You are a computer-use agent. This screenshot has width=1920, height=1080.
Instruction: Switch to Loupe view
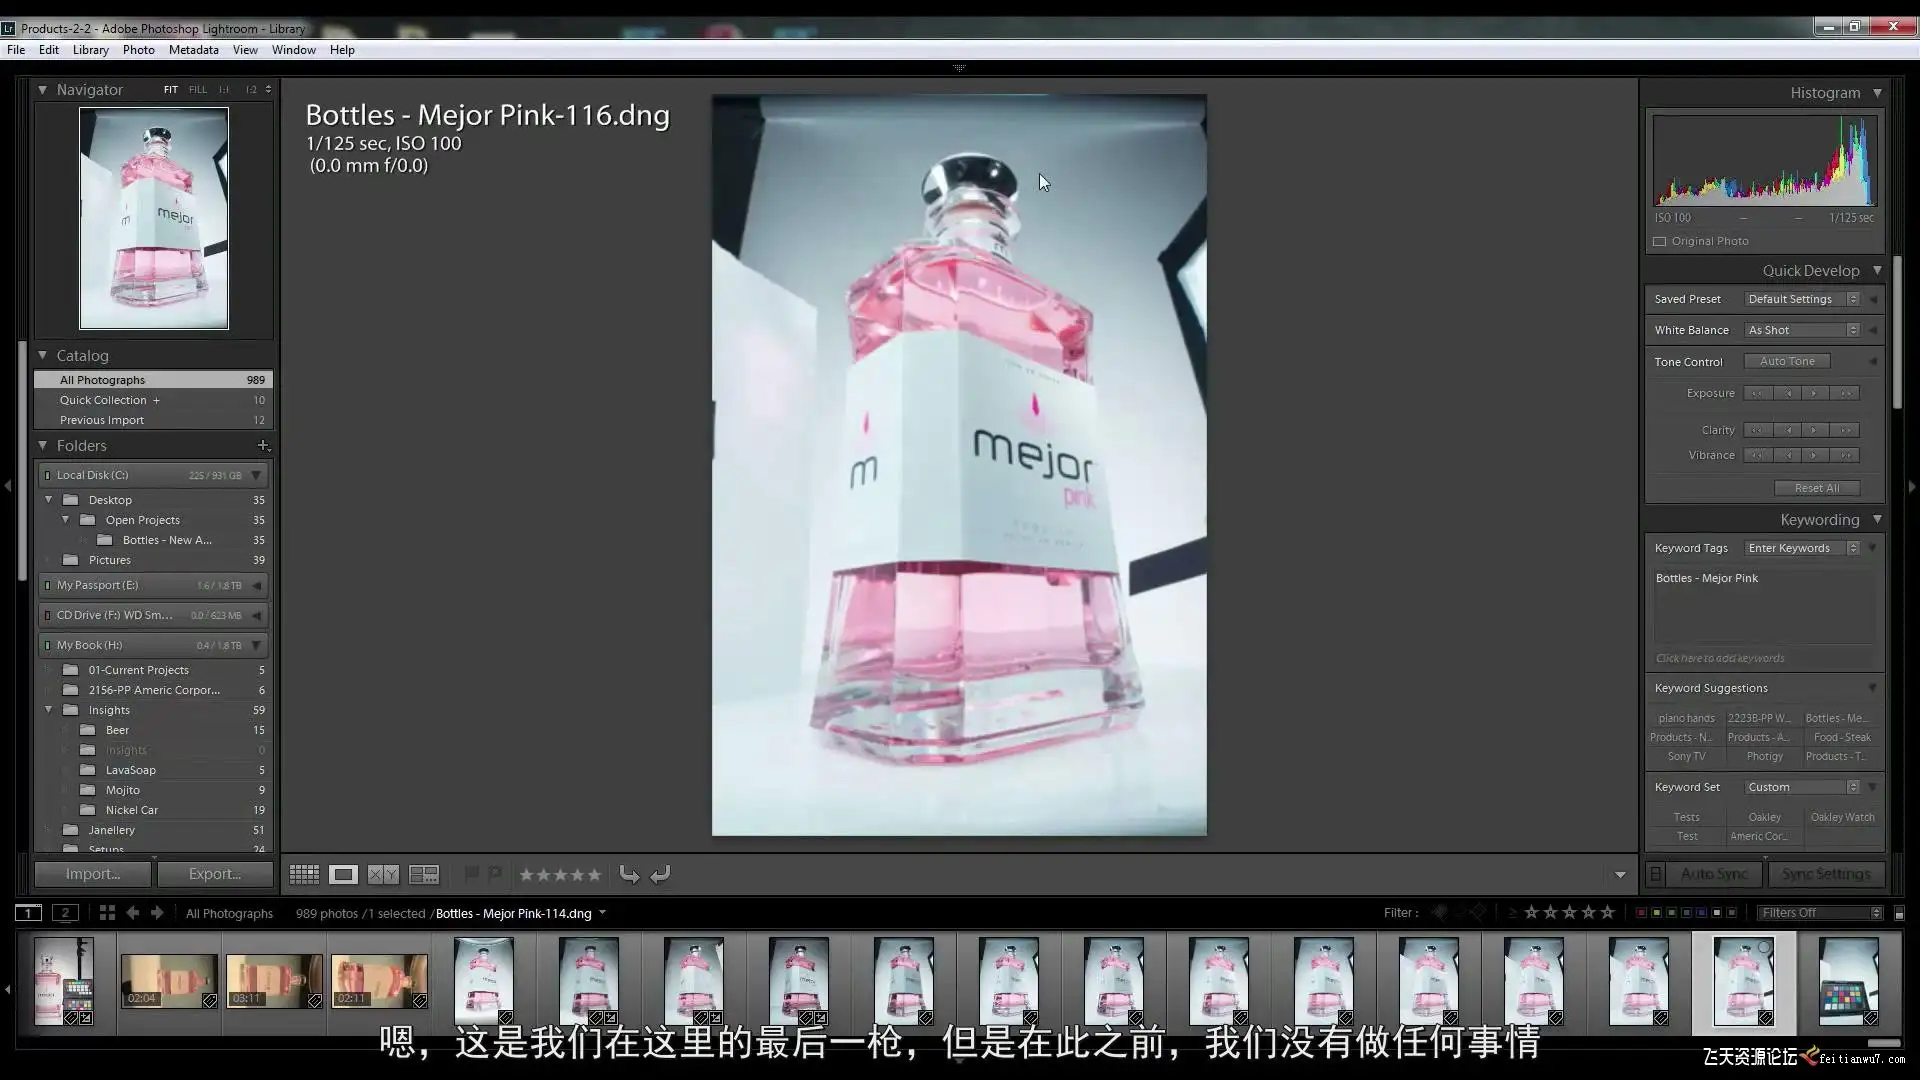(343, 875)
